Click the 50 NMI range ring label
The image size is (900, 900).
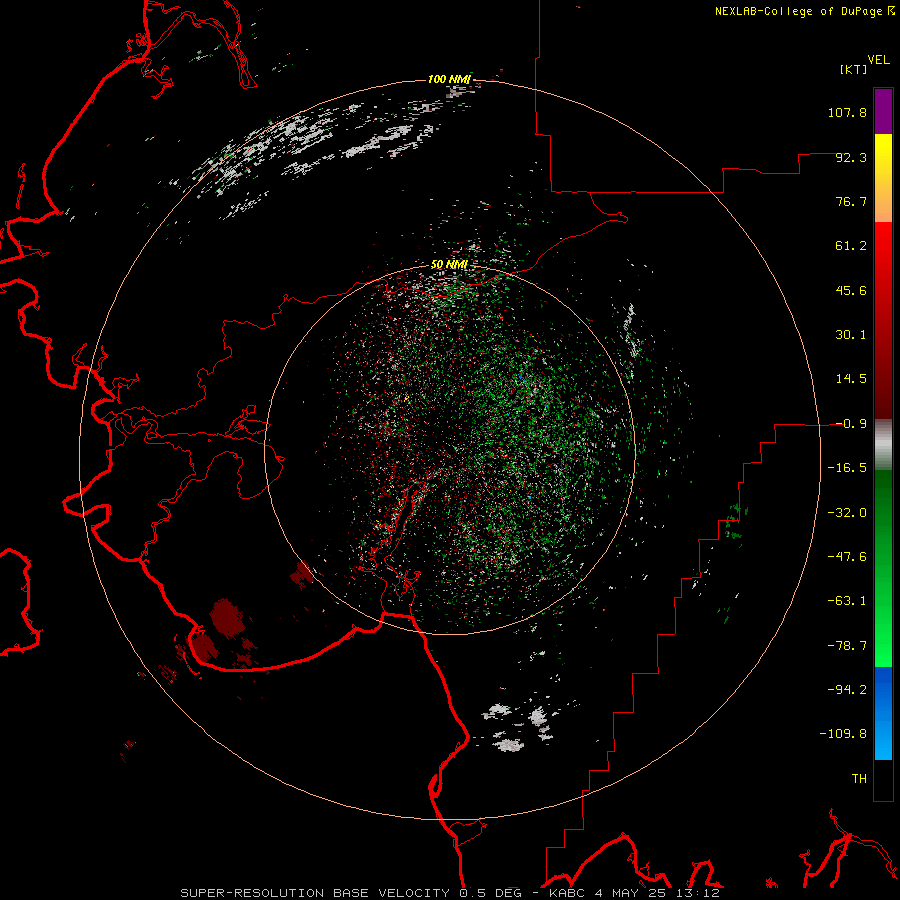pos(449,265)
